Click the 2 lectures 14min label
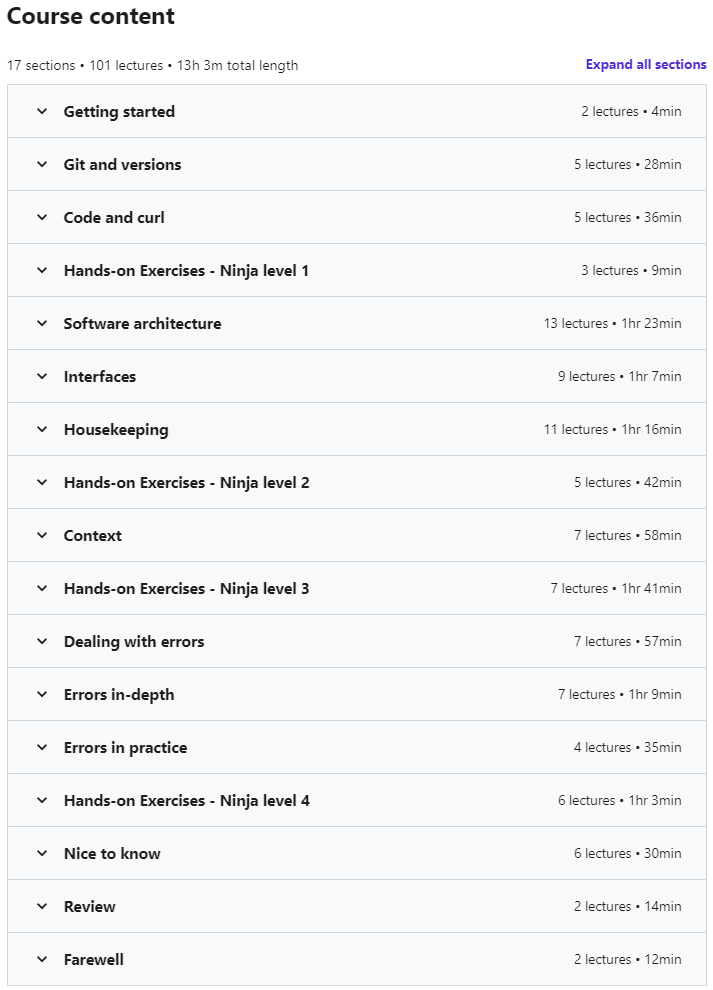This screenshot has width=713, height=990. 628,907
